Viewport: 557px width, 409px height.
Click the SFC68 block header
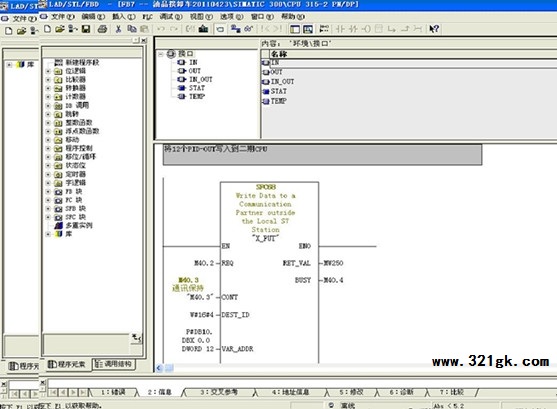266,187
